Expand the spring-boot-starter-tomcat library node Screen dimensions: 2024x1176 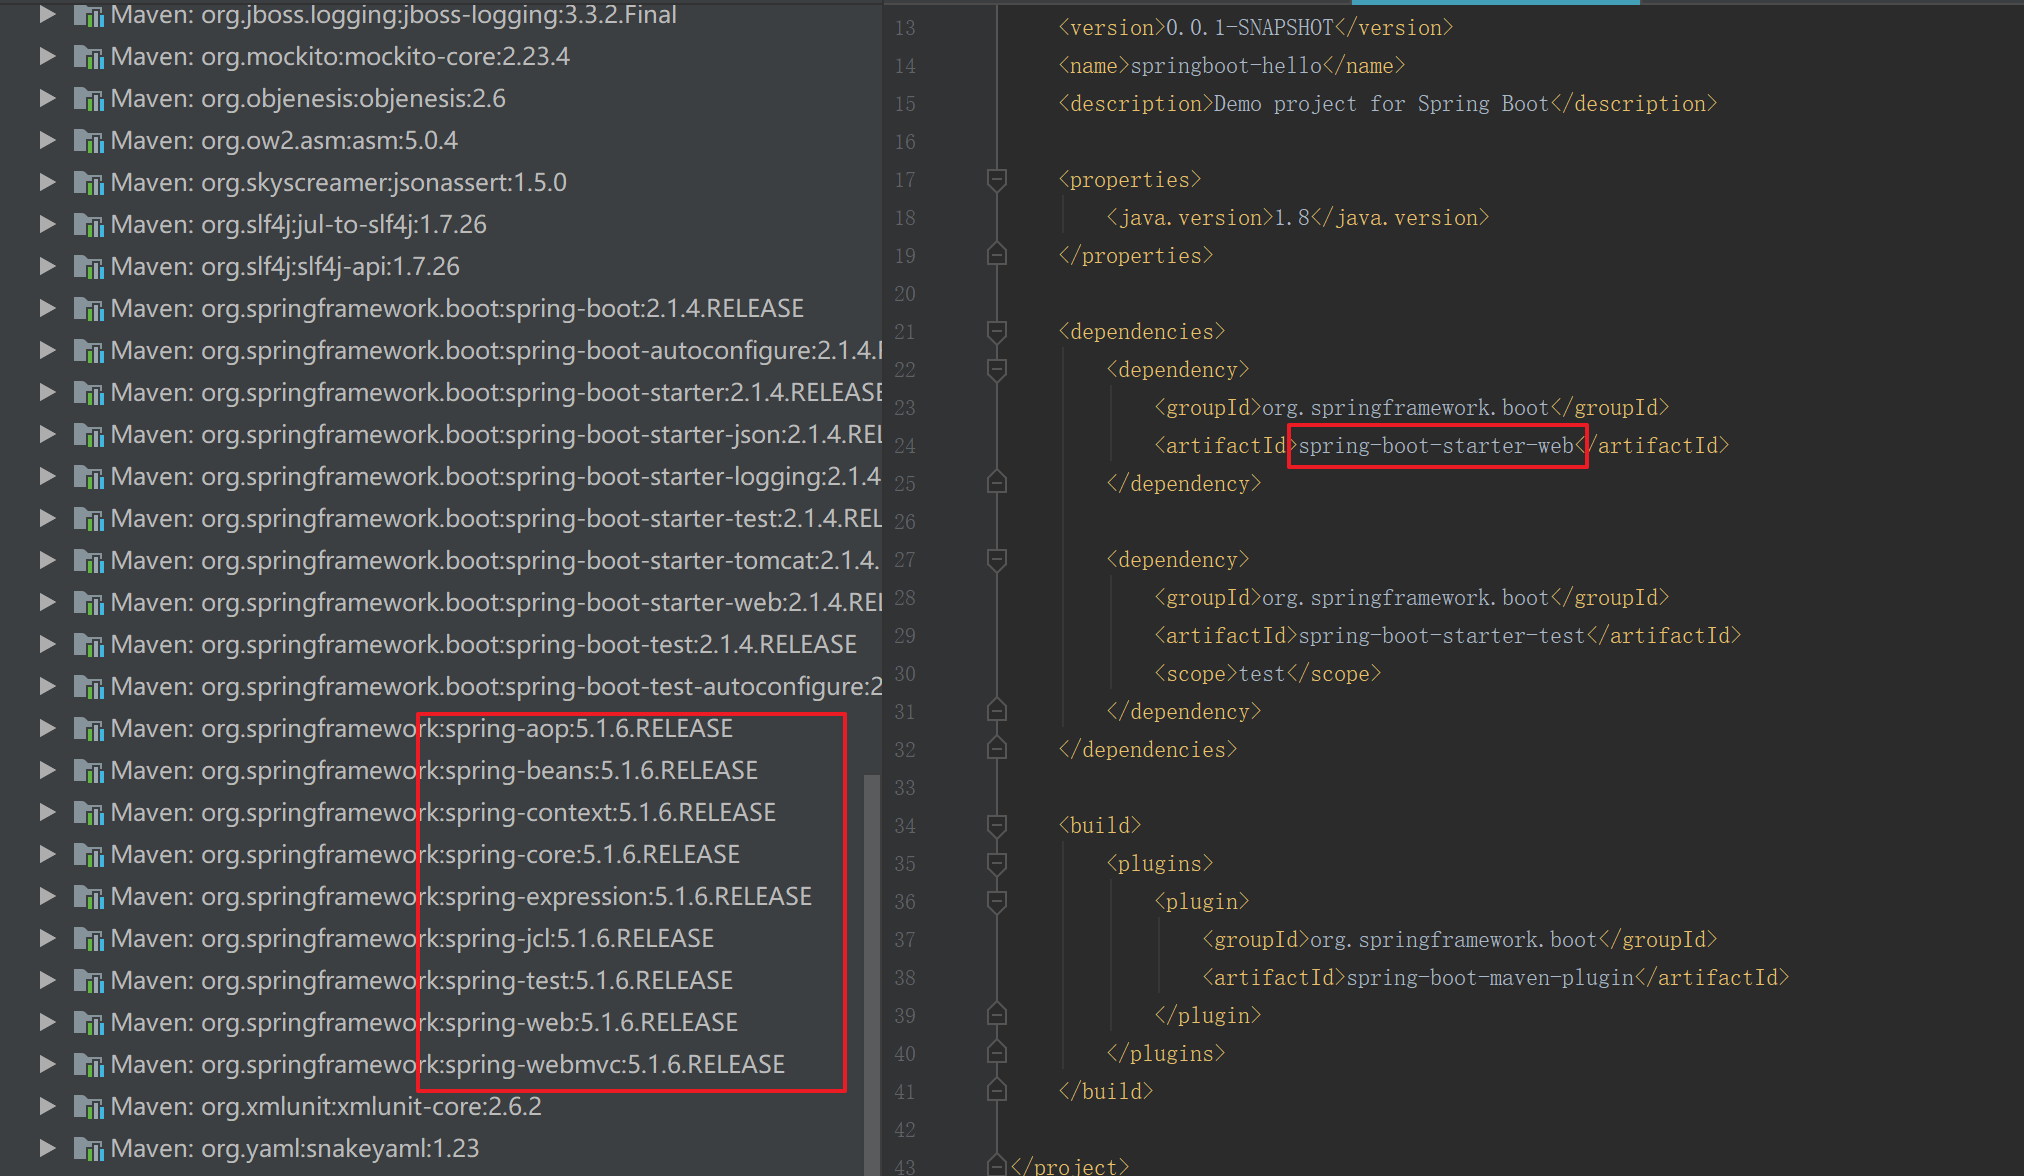(x=46, y=561)
